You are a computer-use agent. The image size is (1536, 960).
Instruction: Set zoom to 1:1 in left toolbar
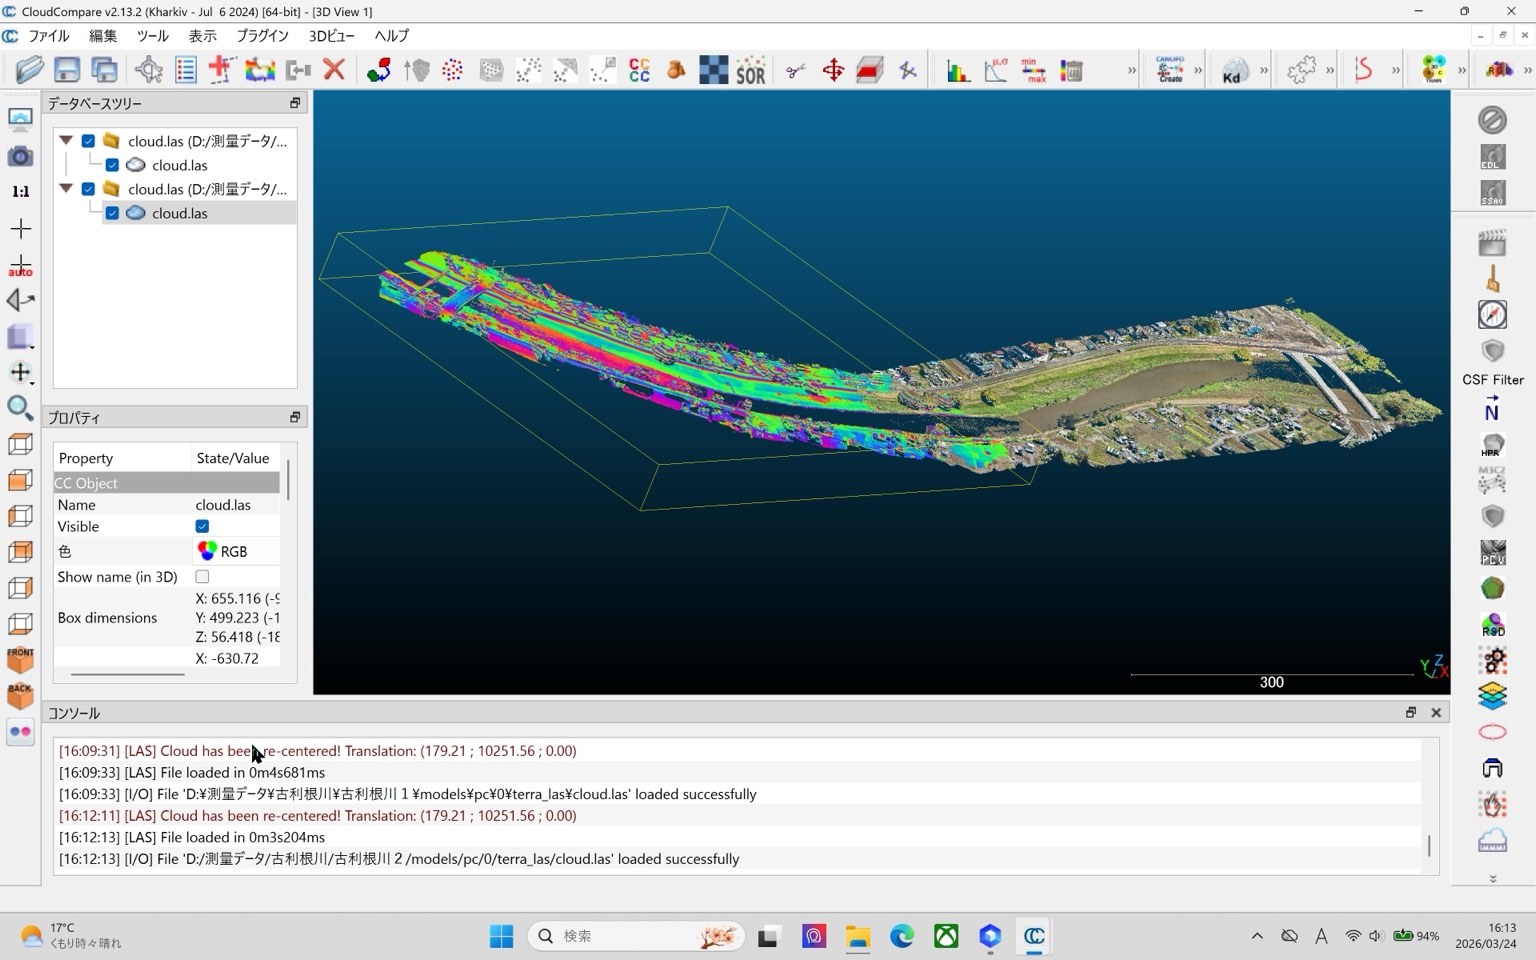(x=20, y=191)
